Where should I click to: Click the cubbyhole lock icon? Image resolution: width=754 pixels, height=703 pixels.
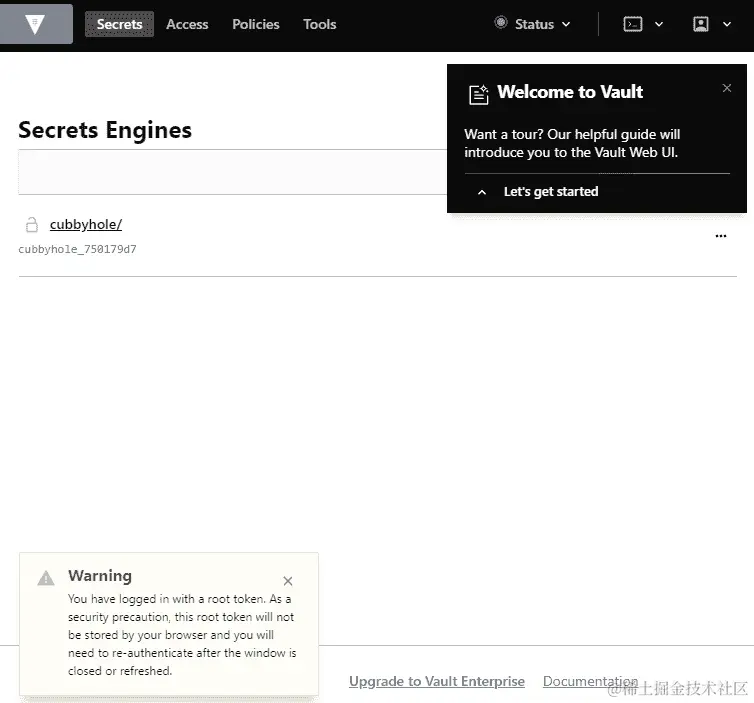(32, 225)
